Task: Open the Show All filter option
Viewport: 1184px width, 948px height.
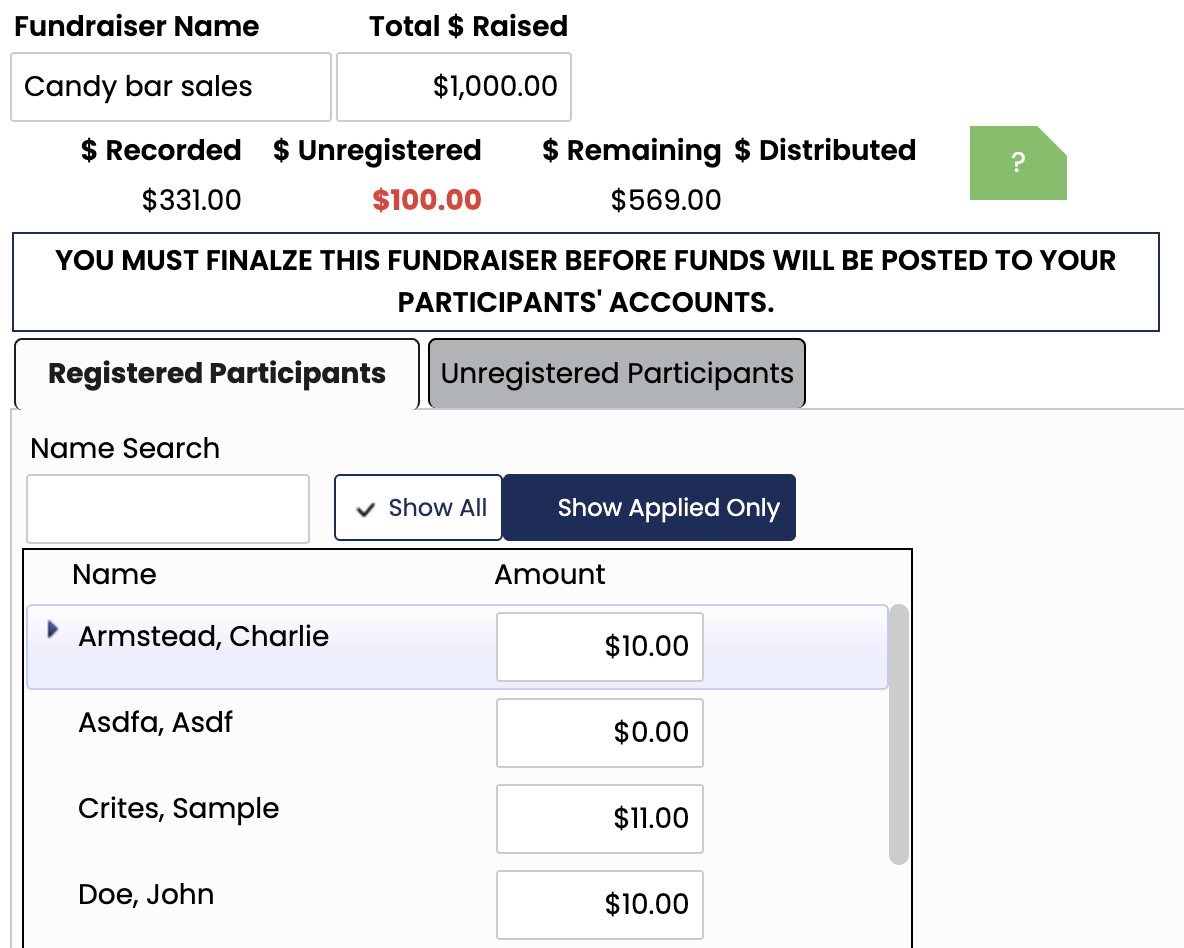Action: tap(418, 508)
